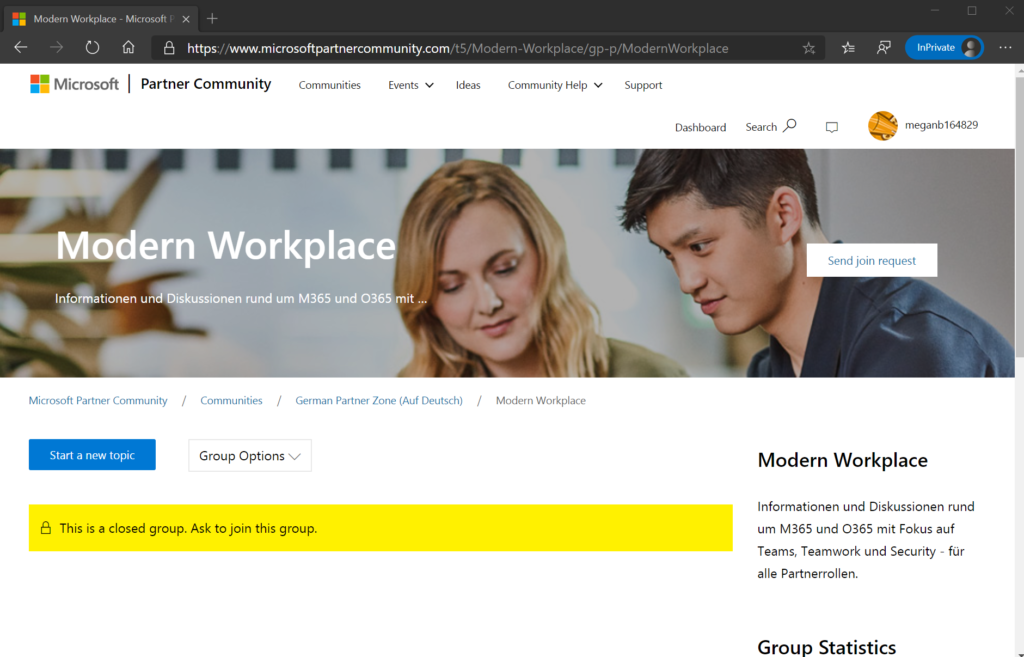Image resolution: width=1024 pixels, height=657 pixels.
Task: Open the Communities nav item
Action: pos(330,86)
